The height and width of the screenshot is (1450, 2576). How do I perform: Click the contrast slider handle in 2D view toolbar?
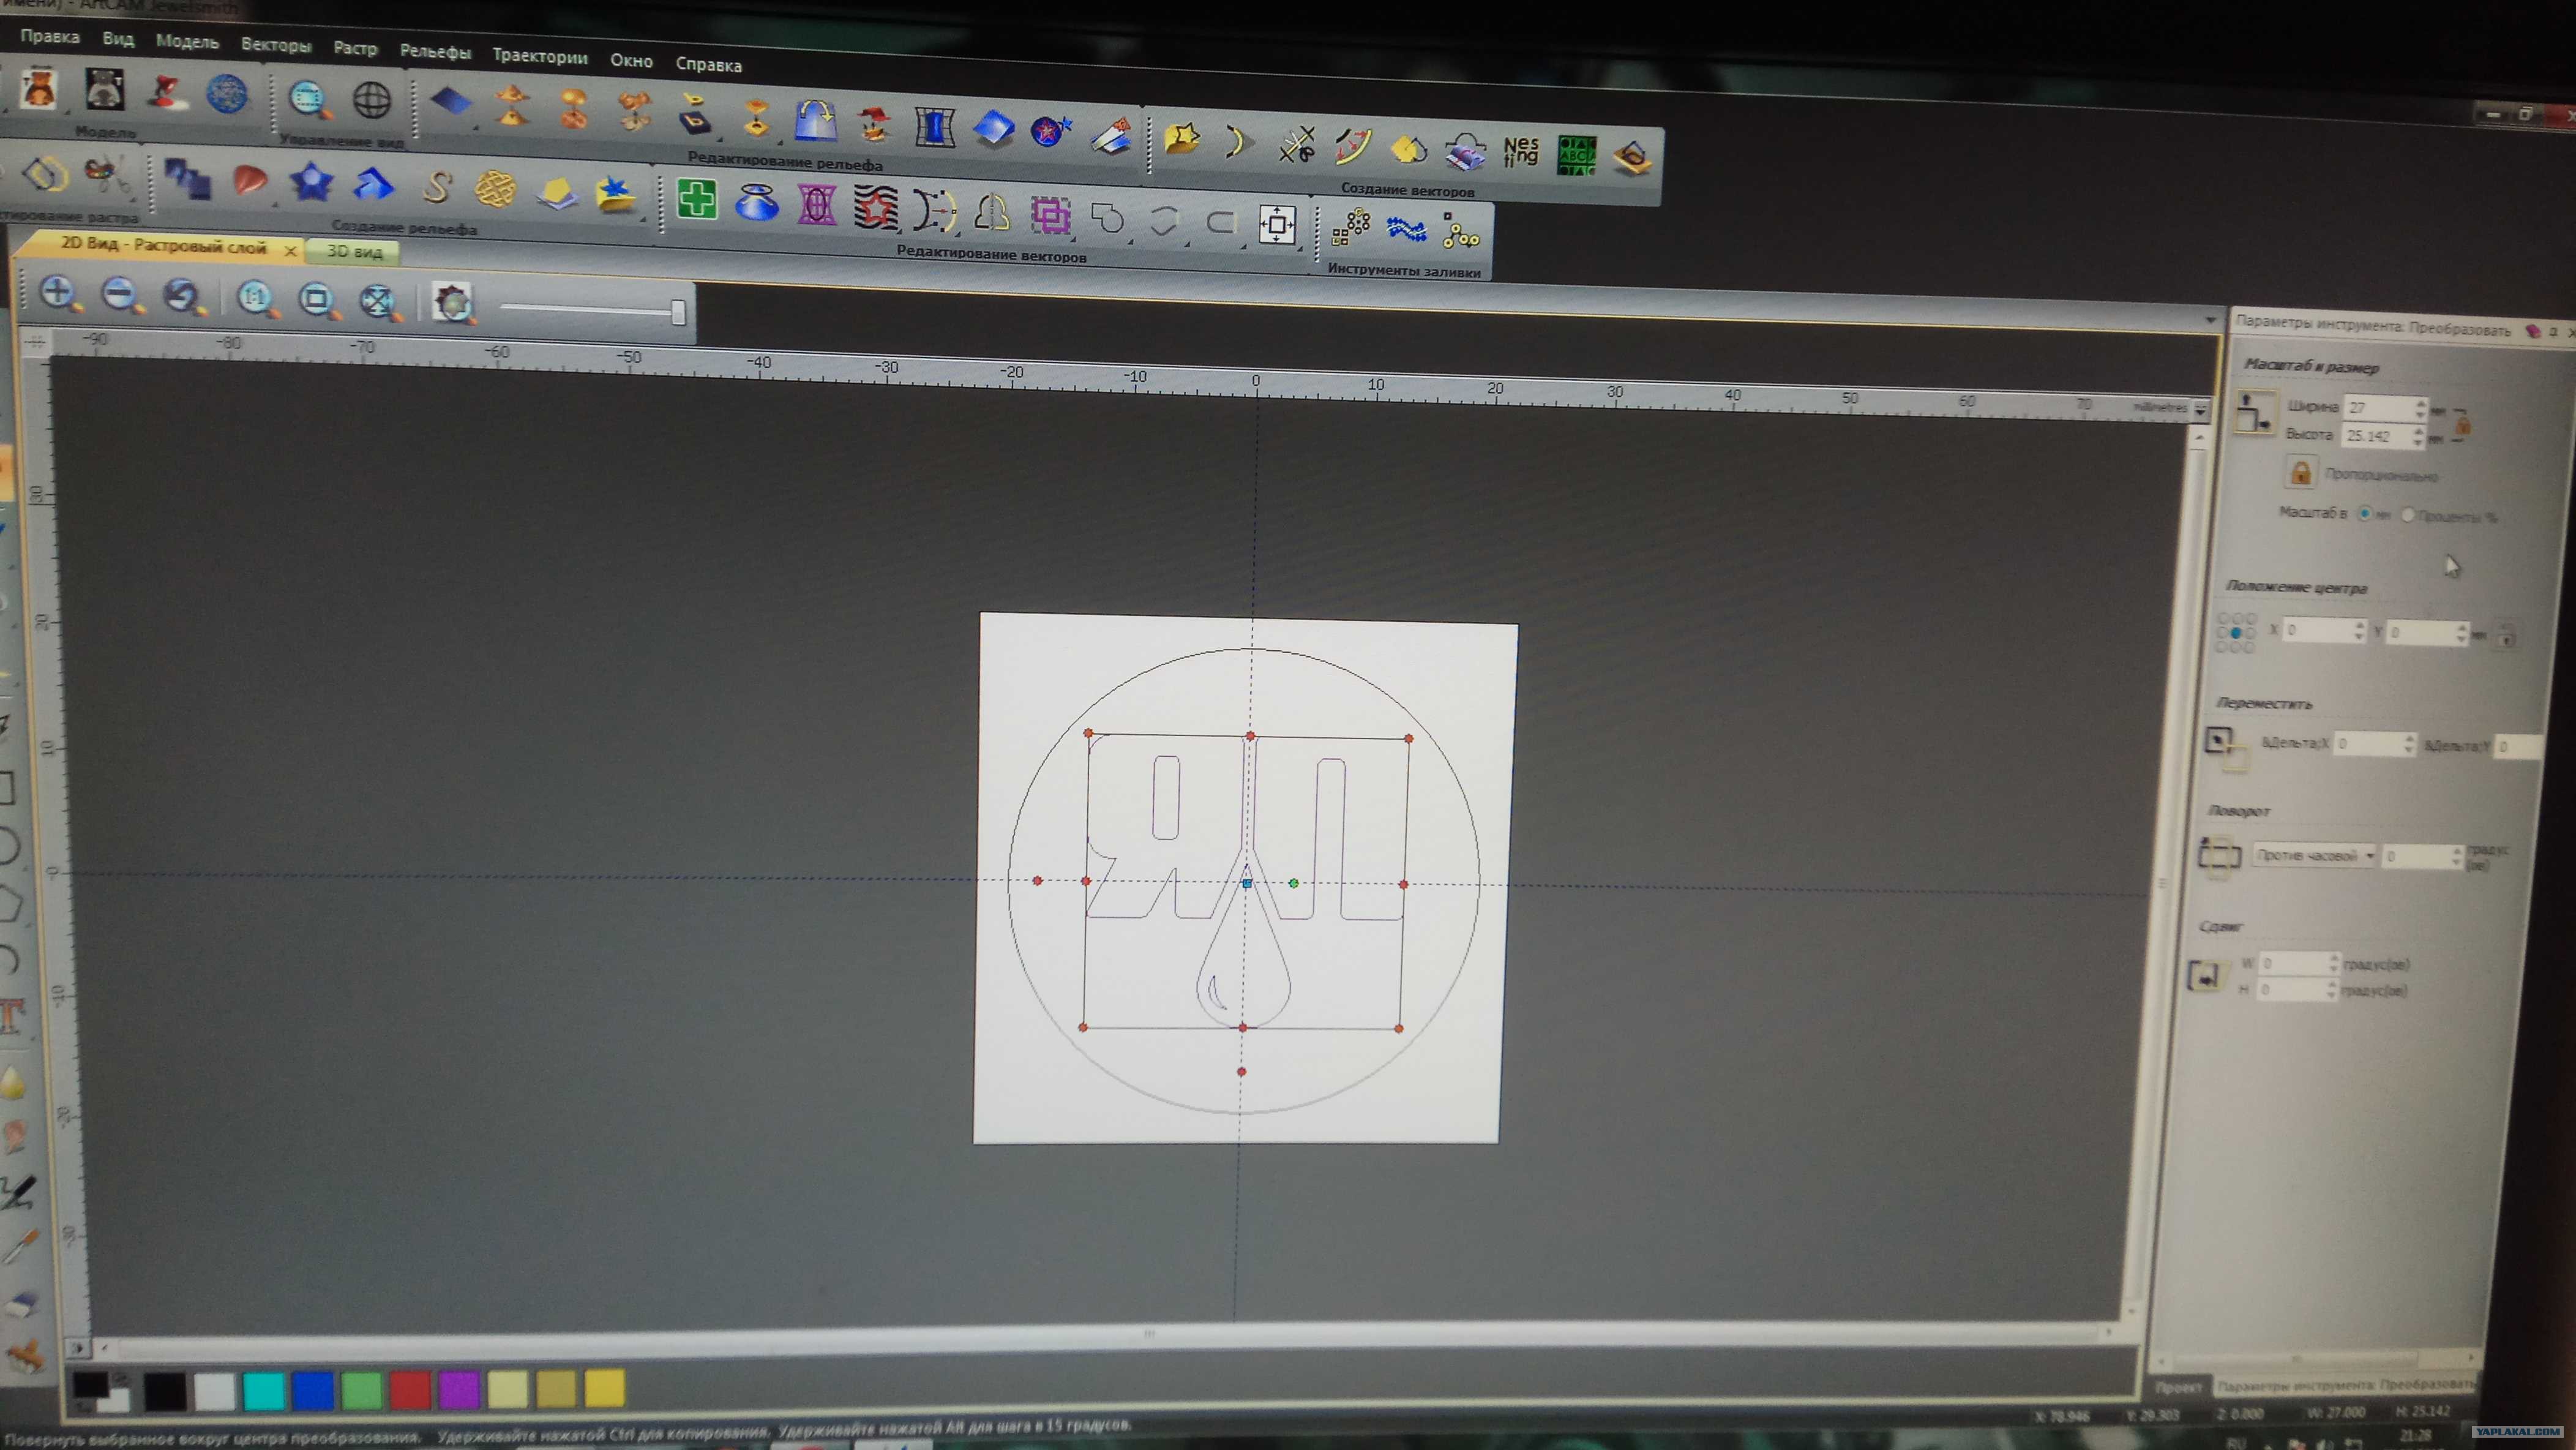[678, 312]
